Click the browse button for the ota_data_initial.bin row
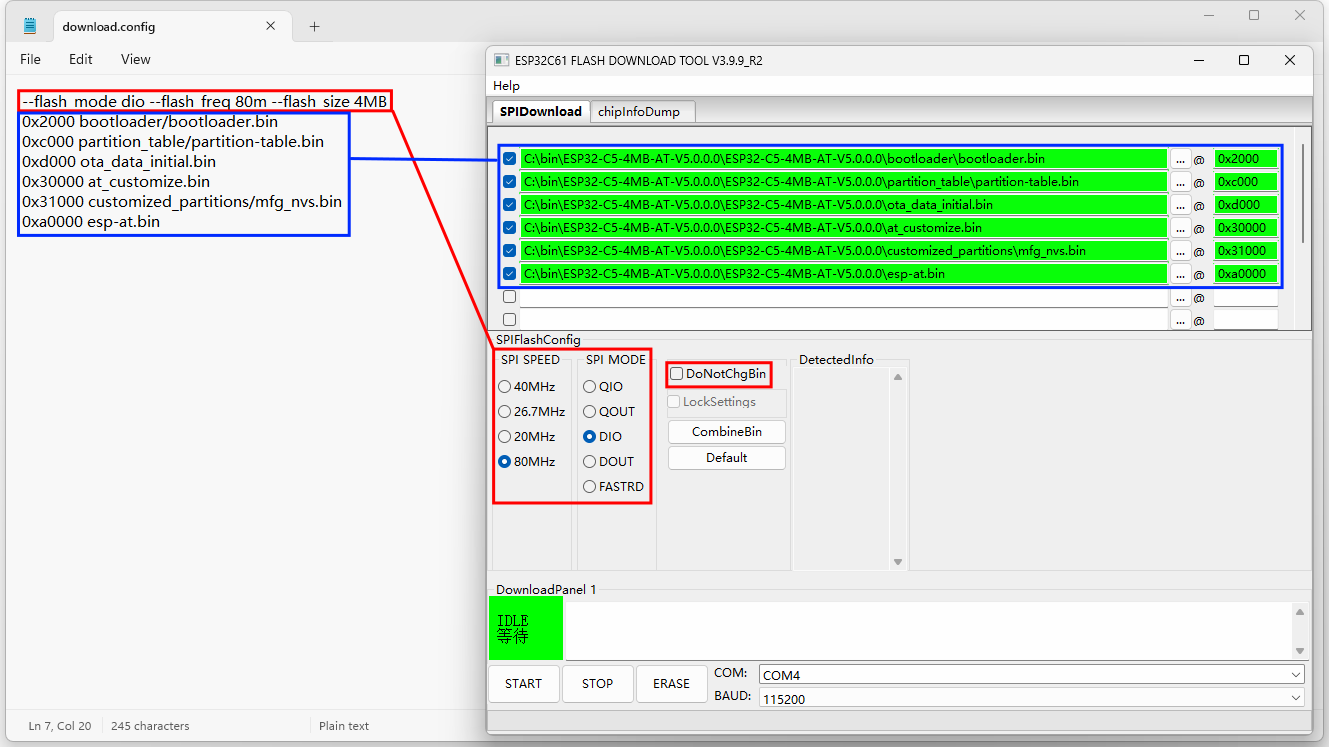Image resolution: width=1329 pixels, height=747 pixels. pyautogui.click(x=1180, y=205)
